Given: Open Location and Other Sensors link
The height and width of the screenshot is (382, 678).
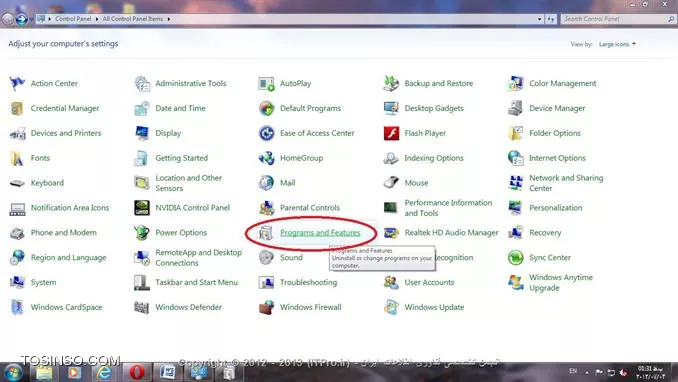Looking at the screenshot, I should [x=189, y=183].
